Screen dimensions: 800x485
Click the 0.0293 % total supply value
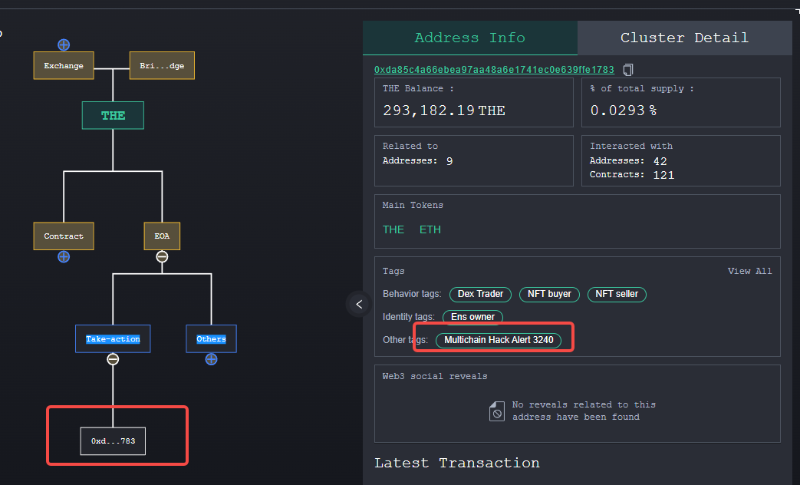click(623, 111)
